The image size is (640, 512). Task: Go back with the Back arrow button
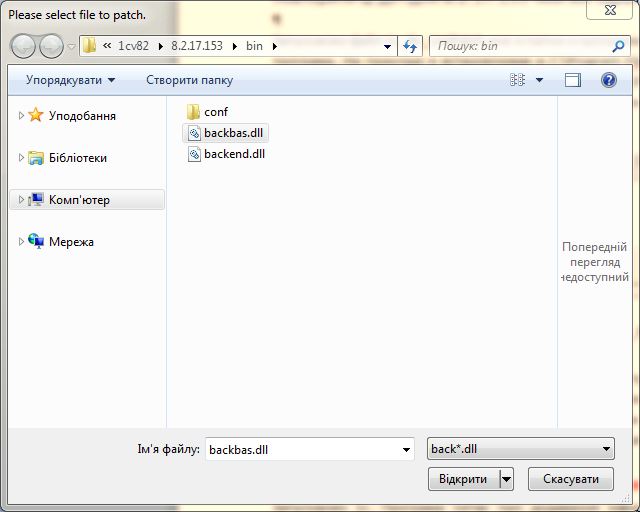23,46
